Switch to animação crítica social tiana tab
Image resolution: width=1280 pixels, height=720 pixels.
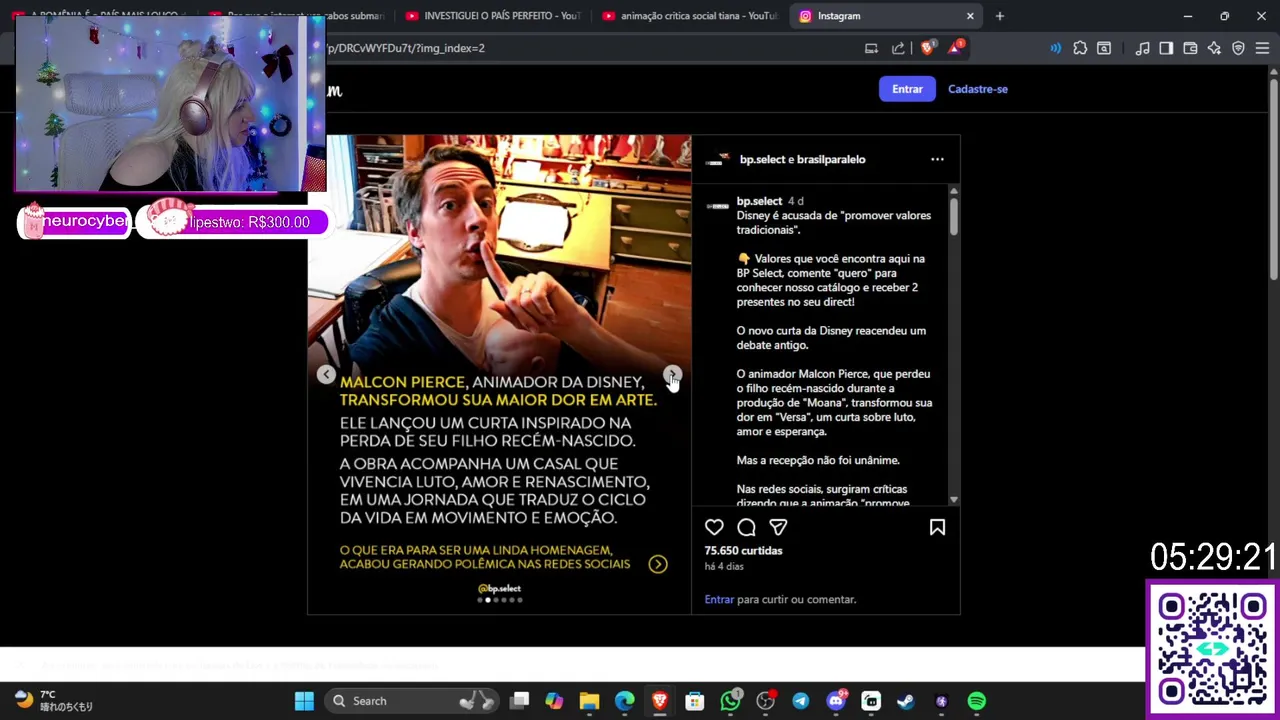690,16
